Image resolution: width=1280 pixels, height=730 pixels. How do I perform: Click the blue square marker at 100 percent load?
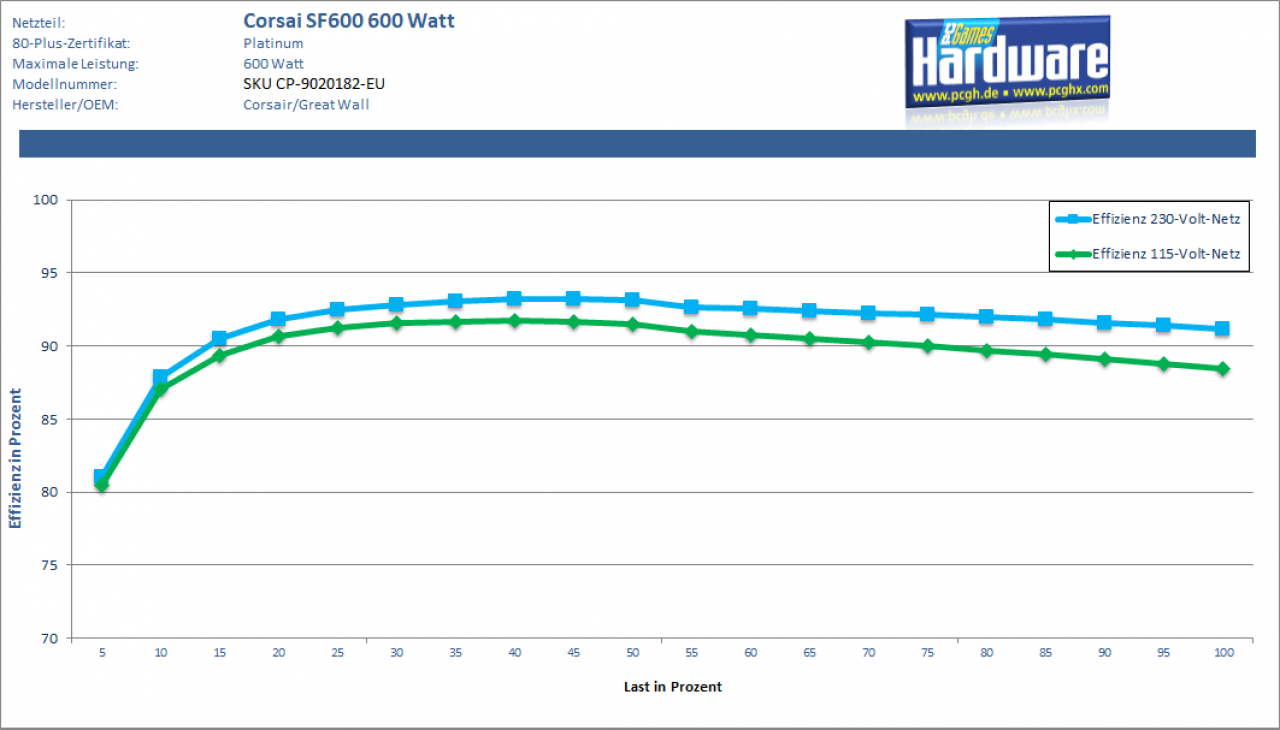(x=1222, y=328)
